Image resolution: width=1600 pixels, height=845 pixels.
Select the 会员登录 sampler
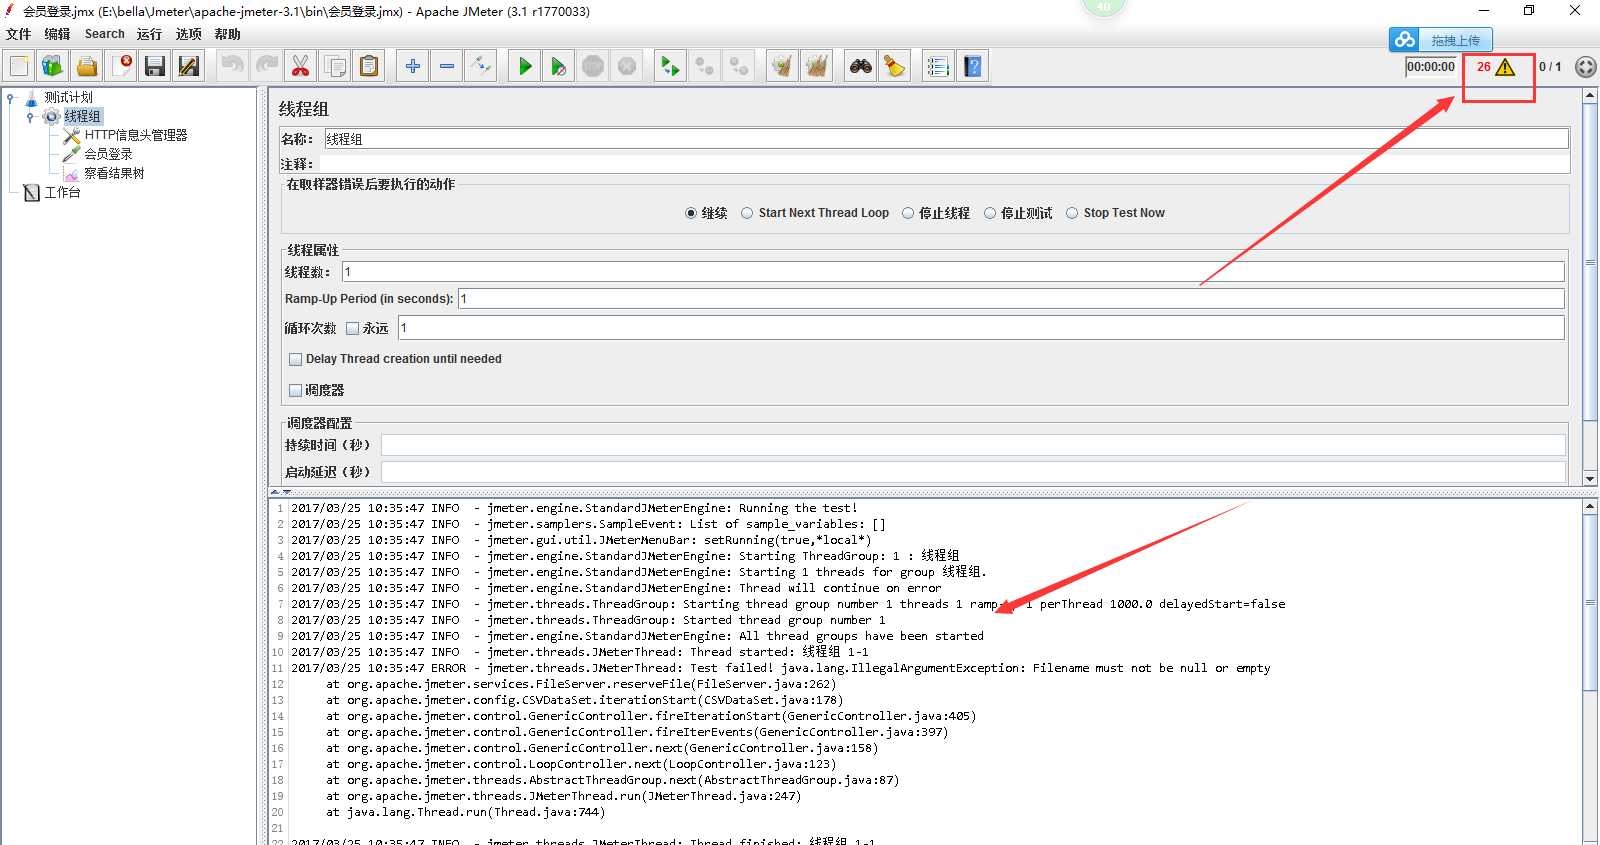(x=108, y=154)
